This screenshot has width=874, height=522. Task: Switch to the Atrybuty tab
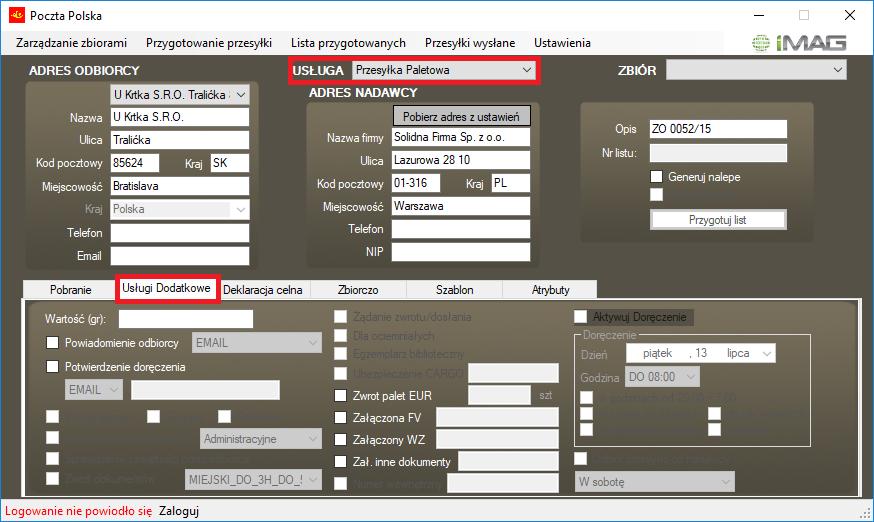point(550,289)
